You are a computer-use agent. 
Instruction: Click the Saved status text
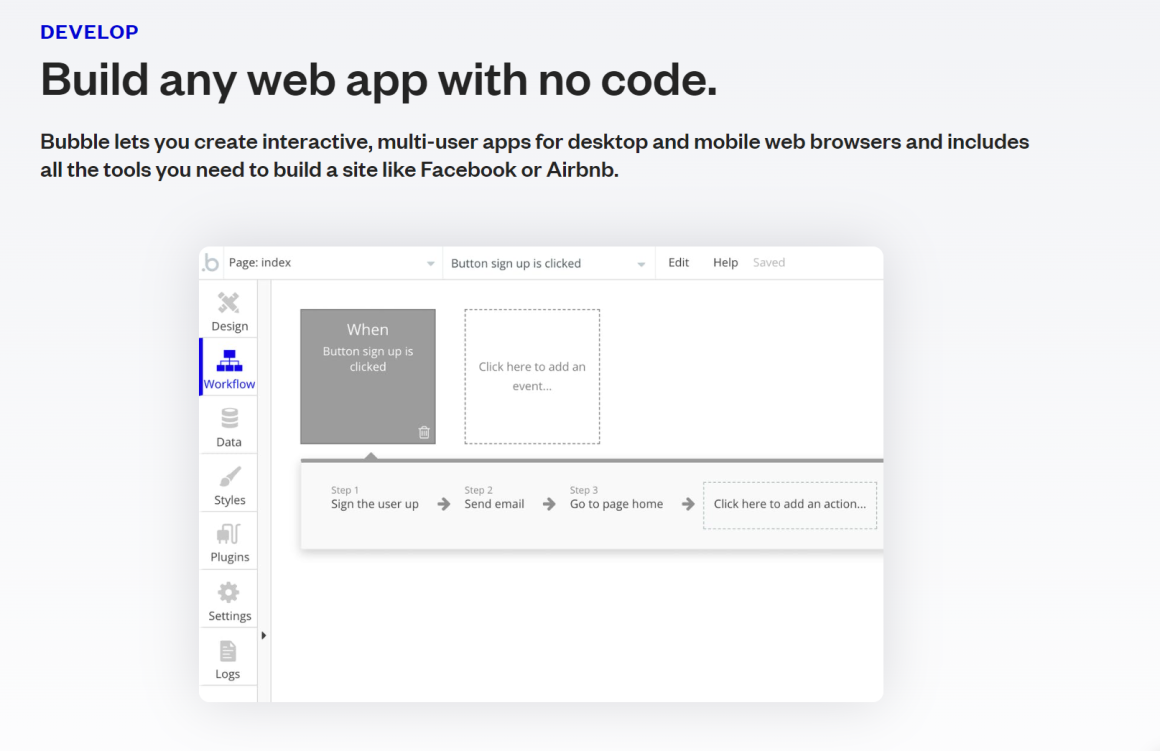(x=769, y=263)
